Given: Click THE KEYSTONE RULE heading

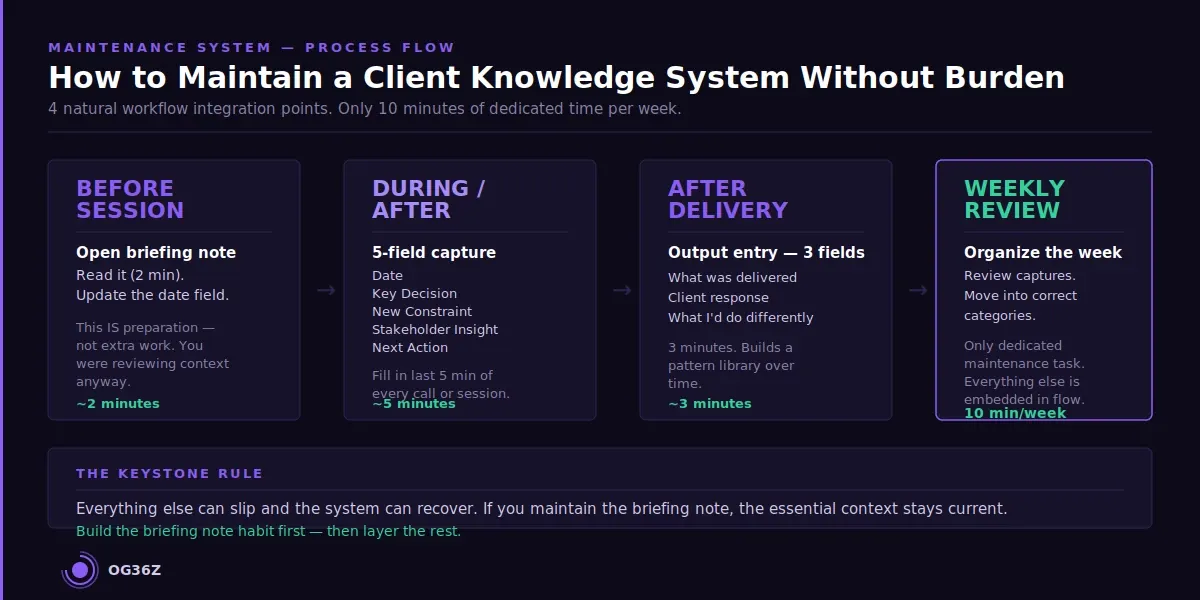Looking at the screenshot, I should tap(169, 473).
